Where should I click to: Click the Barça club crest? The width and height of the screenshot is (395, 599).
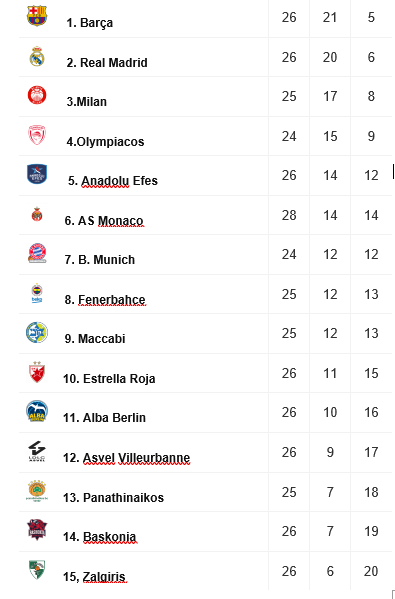[x=37, y=16]
